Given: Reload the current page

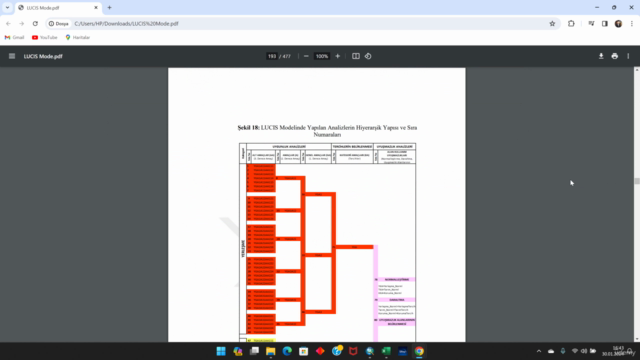Looking at the screenshot, I should click(x=35, y=24).
